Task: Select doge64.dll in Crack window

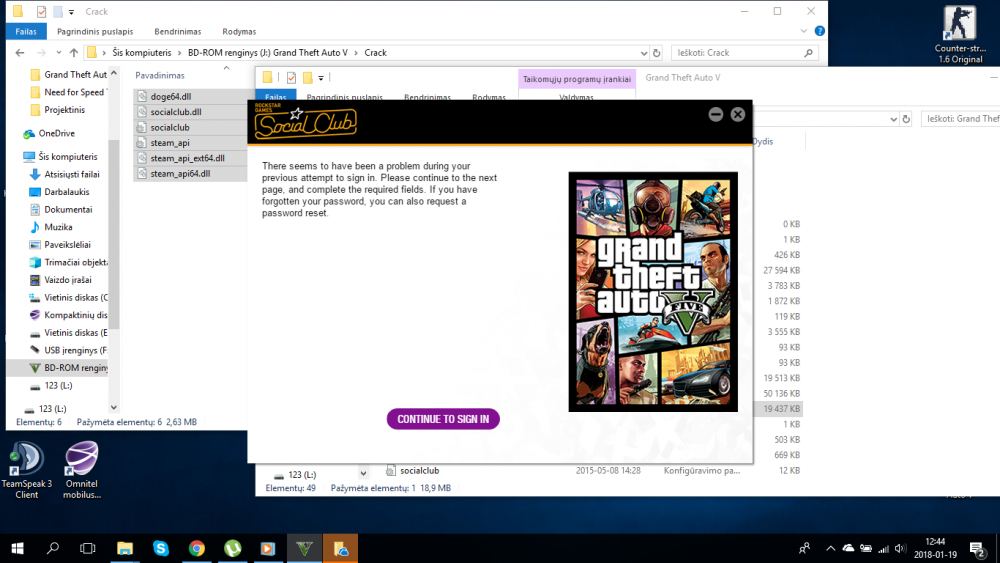Action: (x=171, y=96)
